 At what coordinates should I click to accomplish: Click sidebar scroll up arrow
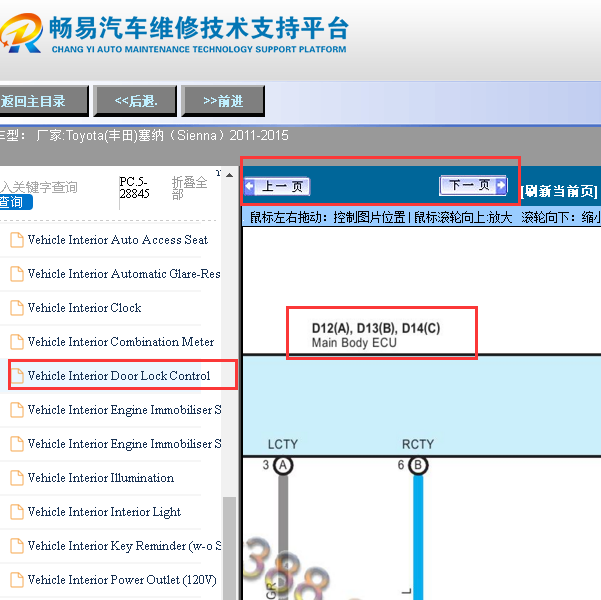coord(229,175)
